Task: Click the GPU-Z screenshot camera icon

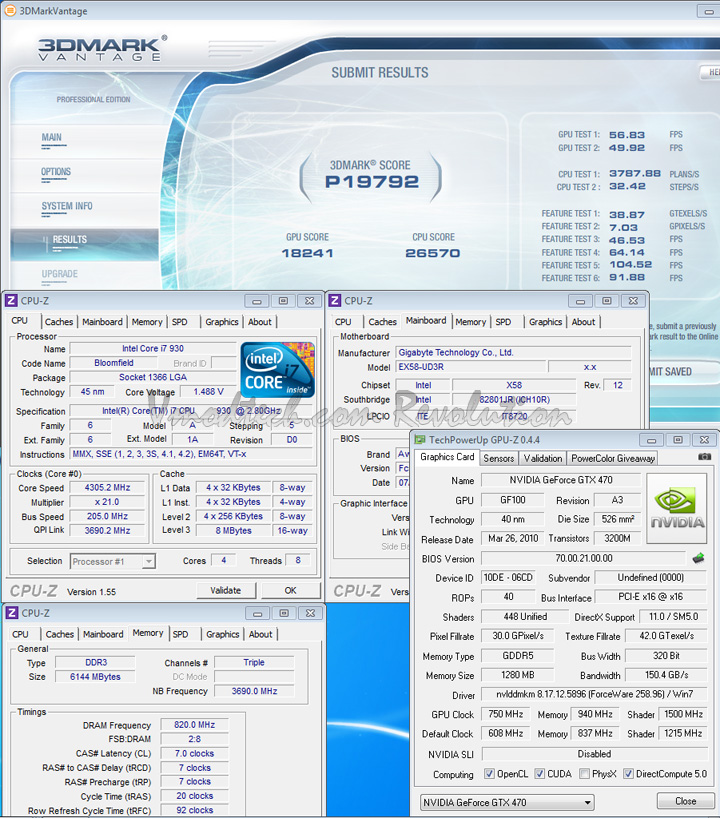Action: (x=704, y=457)
